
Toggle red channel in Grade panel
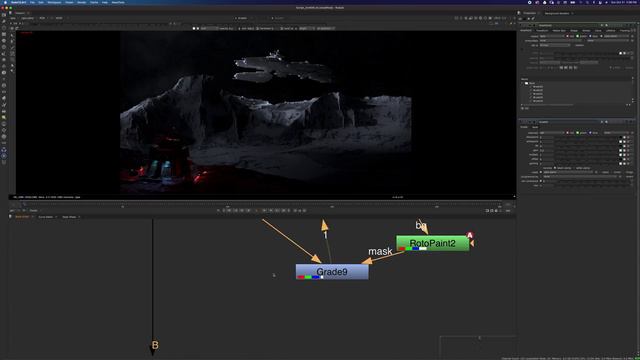[568, 133]
